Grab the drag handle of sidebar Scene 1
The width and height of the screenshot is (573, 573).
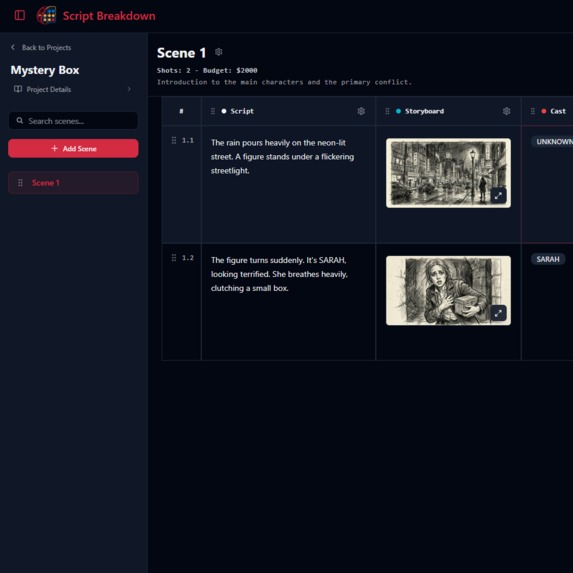(x=20, y=183)
